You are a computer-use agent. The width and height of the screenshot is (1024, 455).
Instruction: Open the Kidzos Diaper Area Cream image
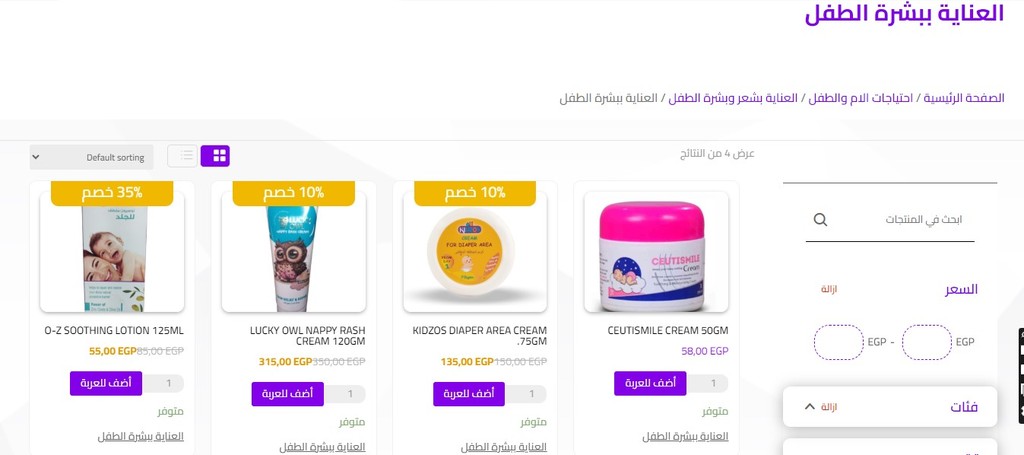pos(475,252)
